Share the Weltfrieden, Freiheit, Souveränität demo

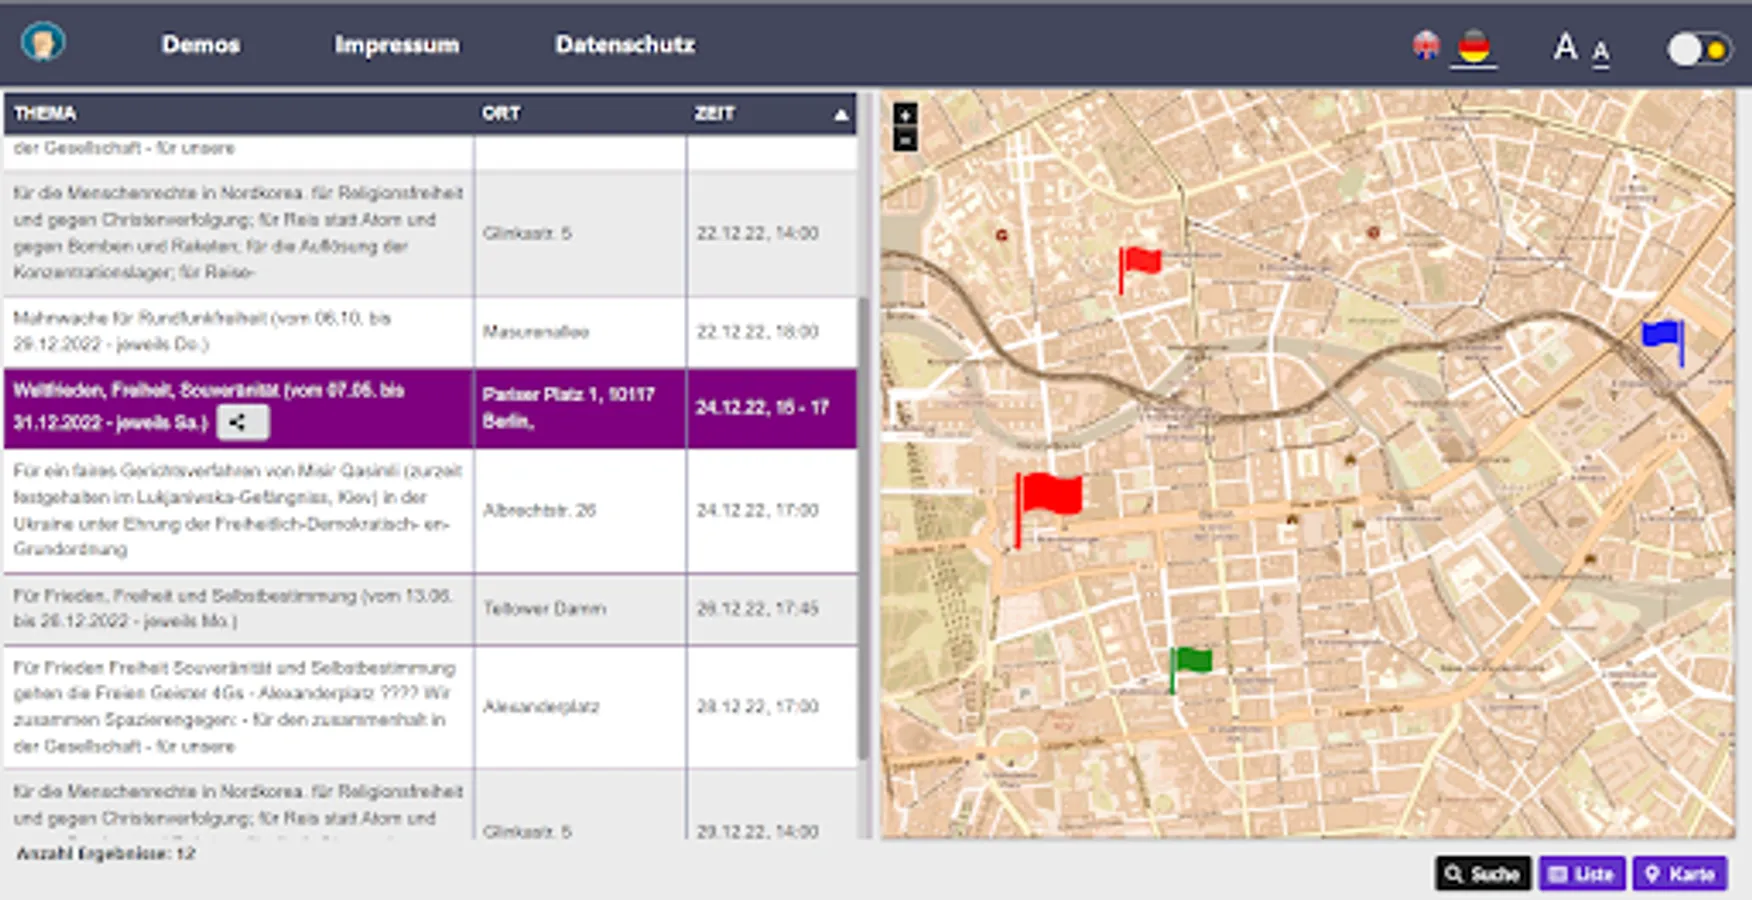pyautogui.click(x=242, y=422)
